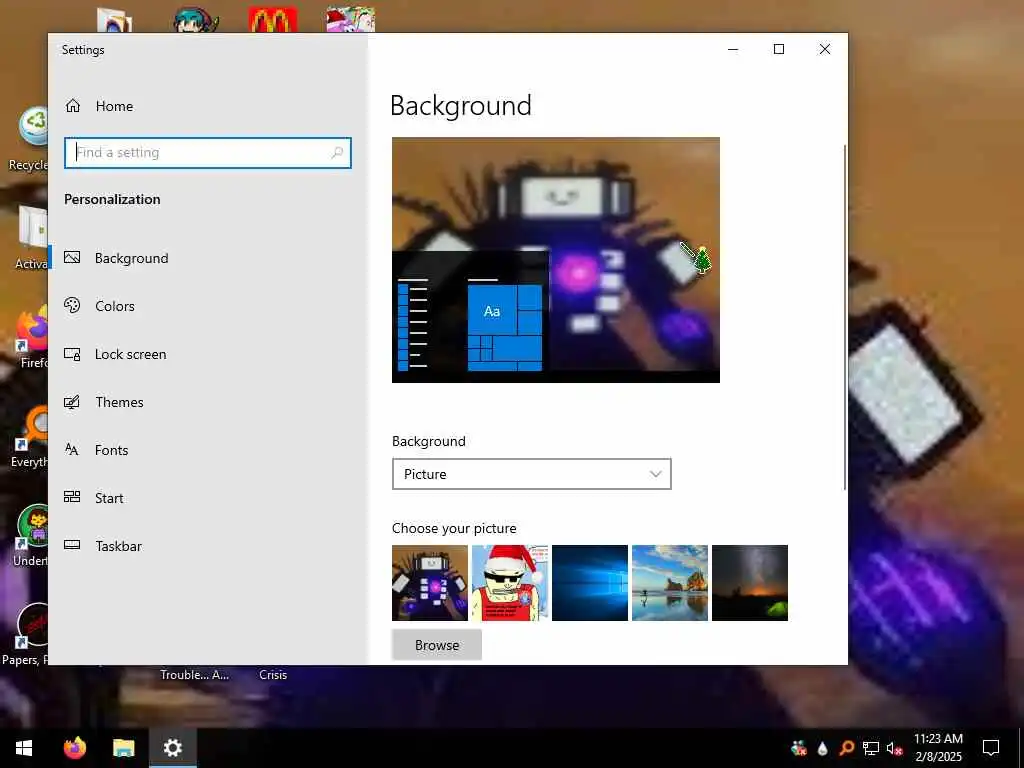Open the Background personalization page

(x=208, y=258)
